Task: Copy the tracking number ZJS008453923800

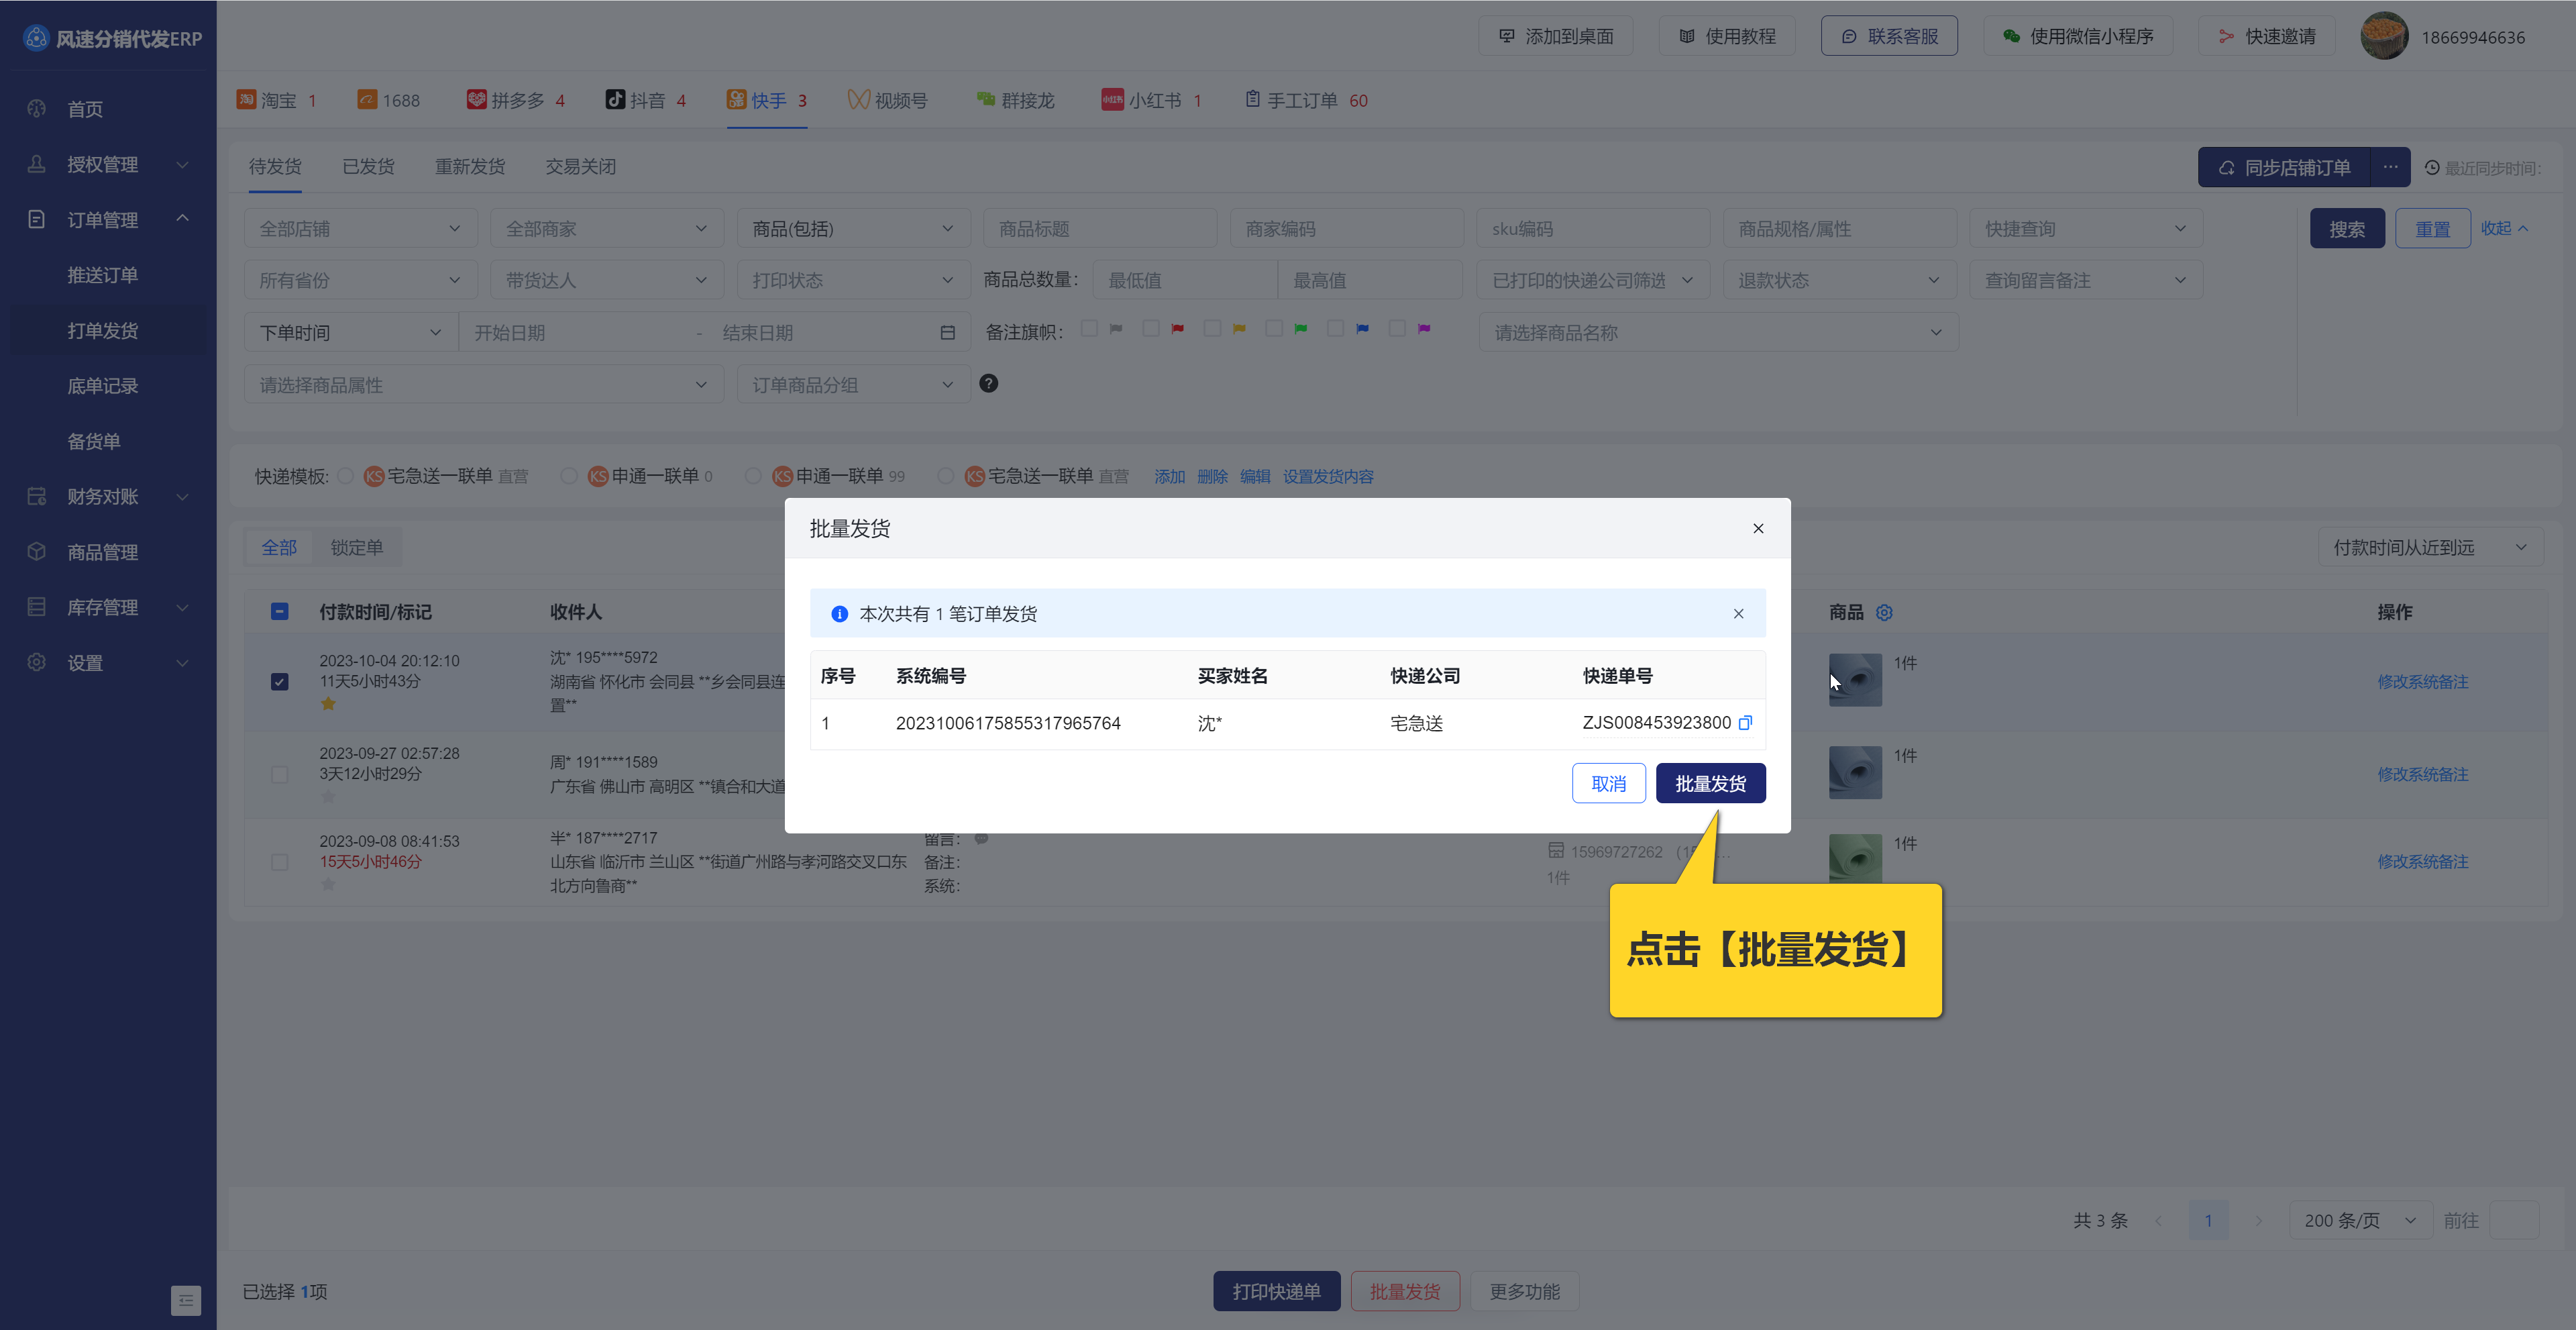Action: [1745, 723]
